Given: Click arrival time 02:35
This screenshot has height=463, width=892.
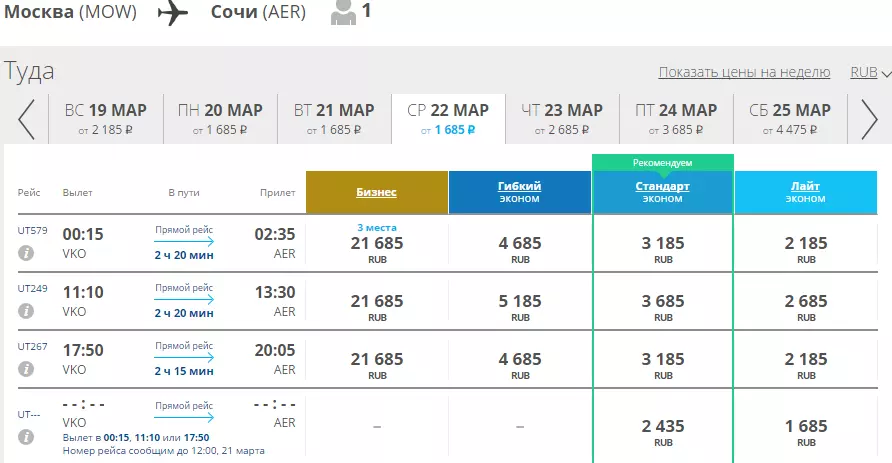Looking at the screenshot, I should [x=275, y=234].
